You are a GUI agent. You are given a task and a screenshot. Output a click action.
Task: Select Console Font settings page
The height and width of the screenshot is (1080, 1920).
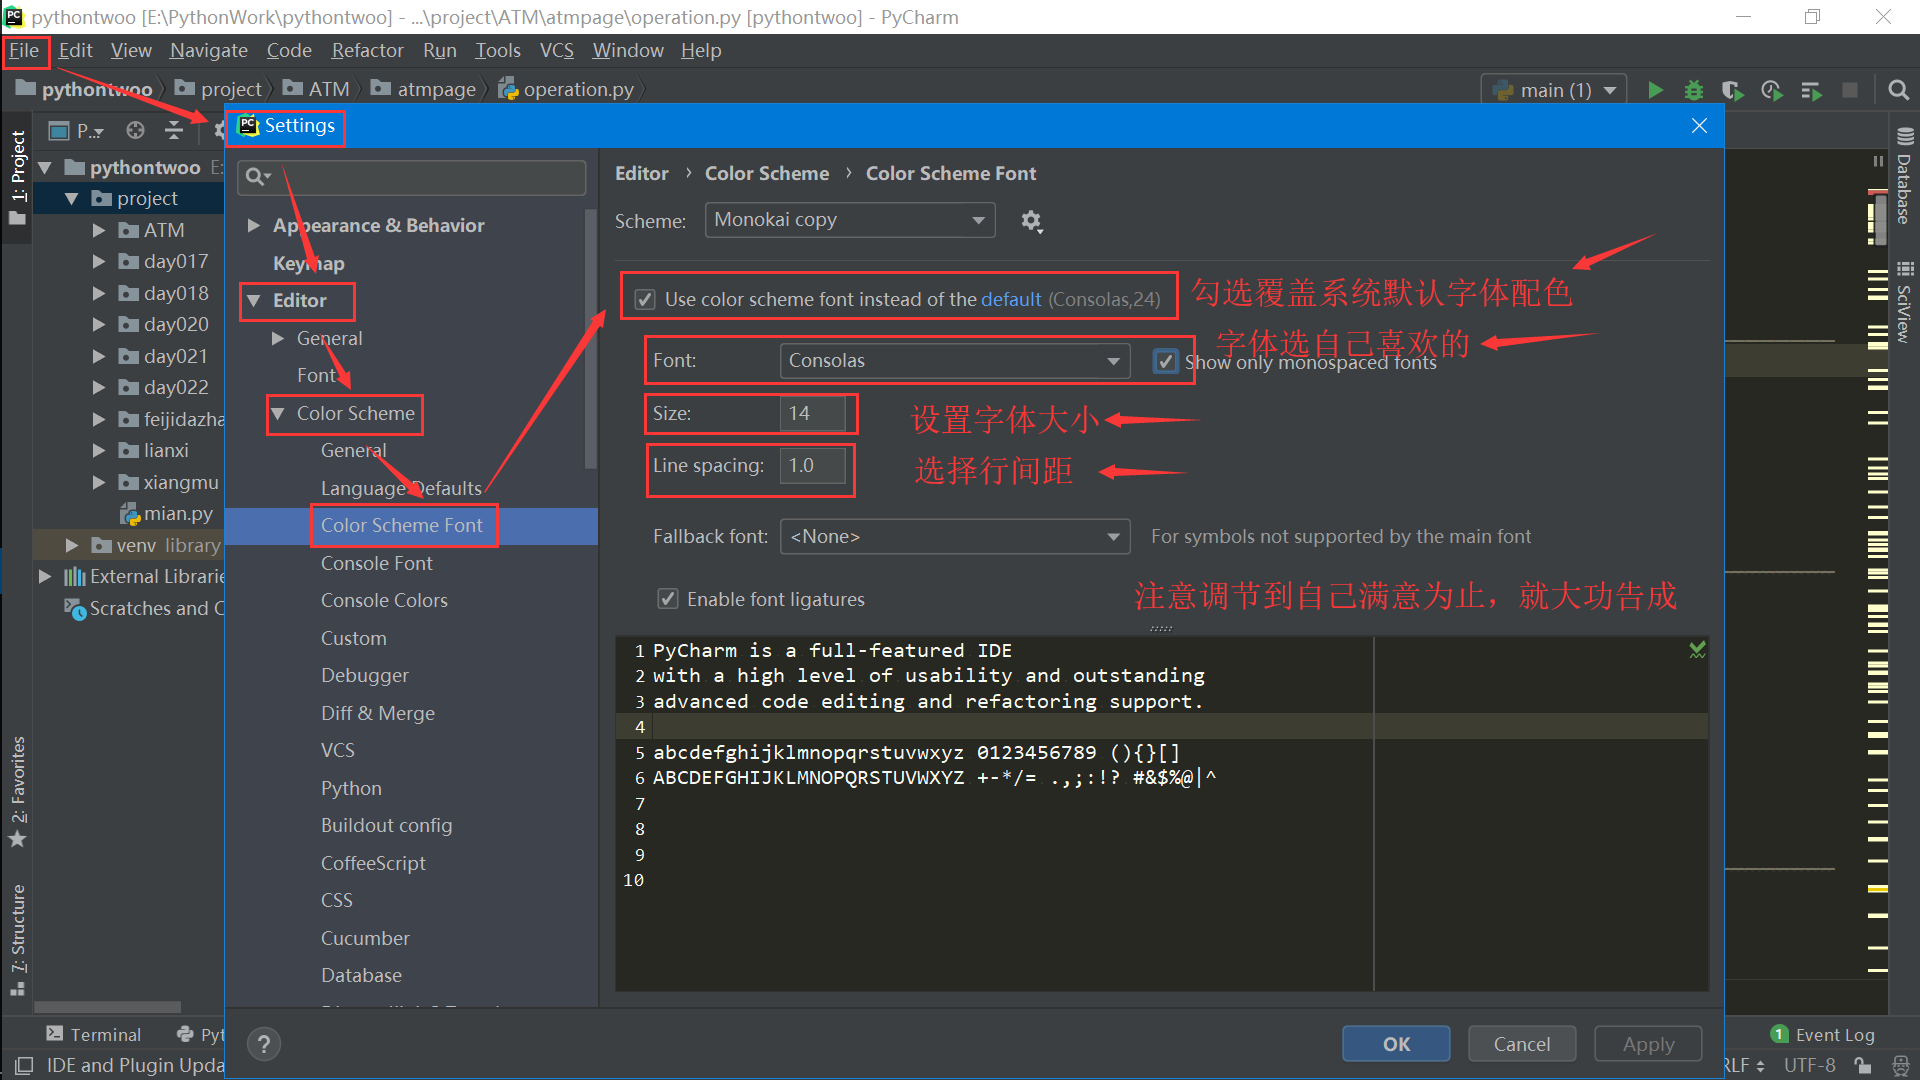[x=376, y=564]
